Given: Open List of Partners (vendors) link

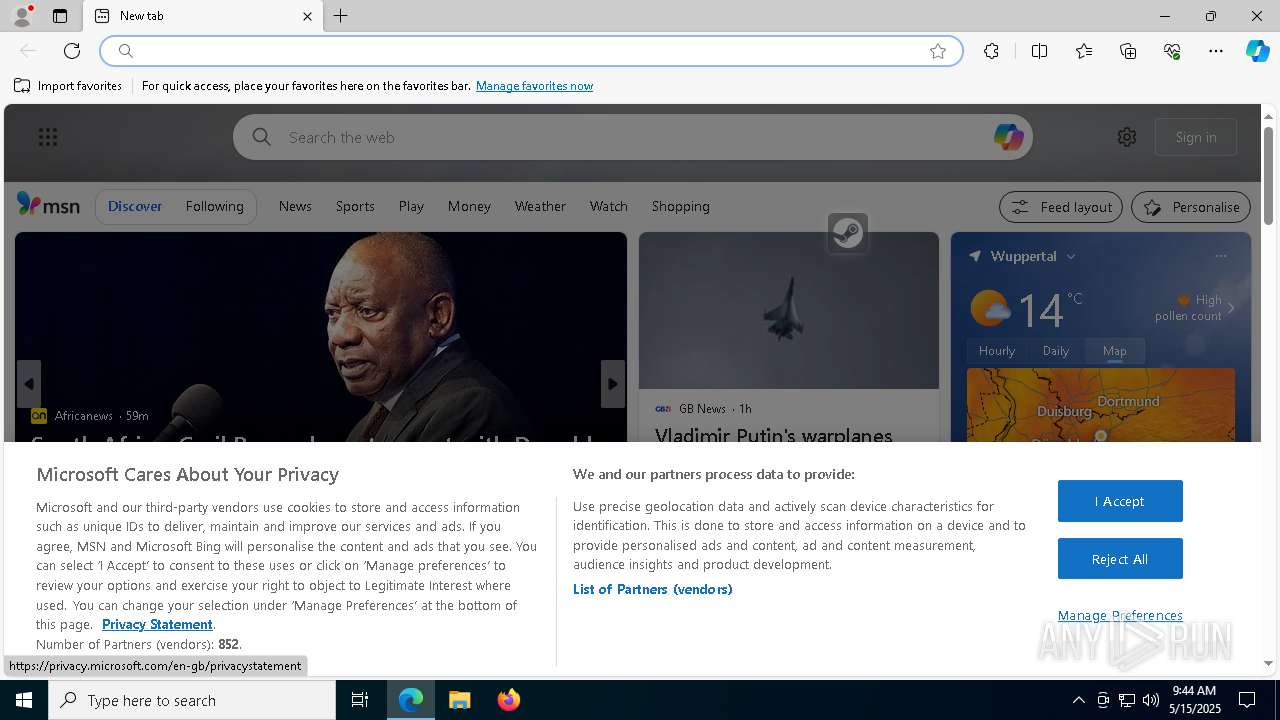Looking at the screenshot, I should point(653,589).
